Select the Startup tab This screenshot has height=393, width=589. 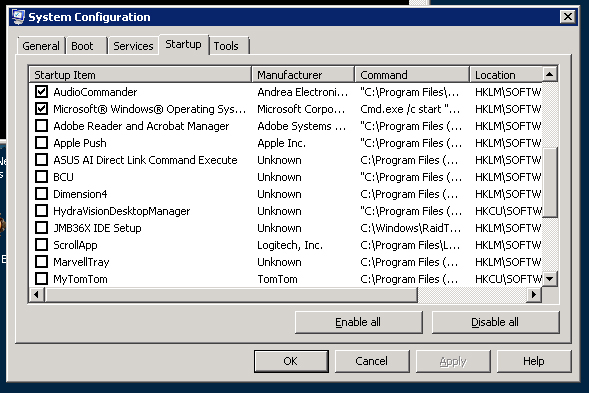(x=183, y=44)
